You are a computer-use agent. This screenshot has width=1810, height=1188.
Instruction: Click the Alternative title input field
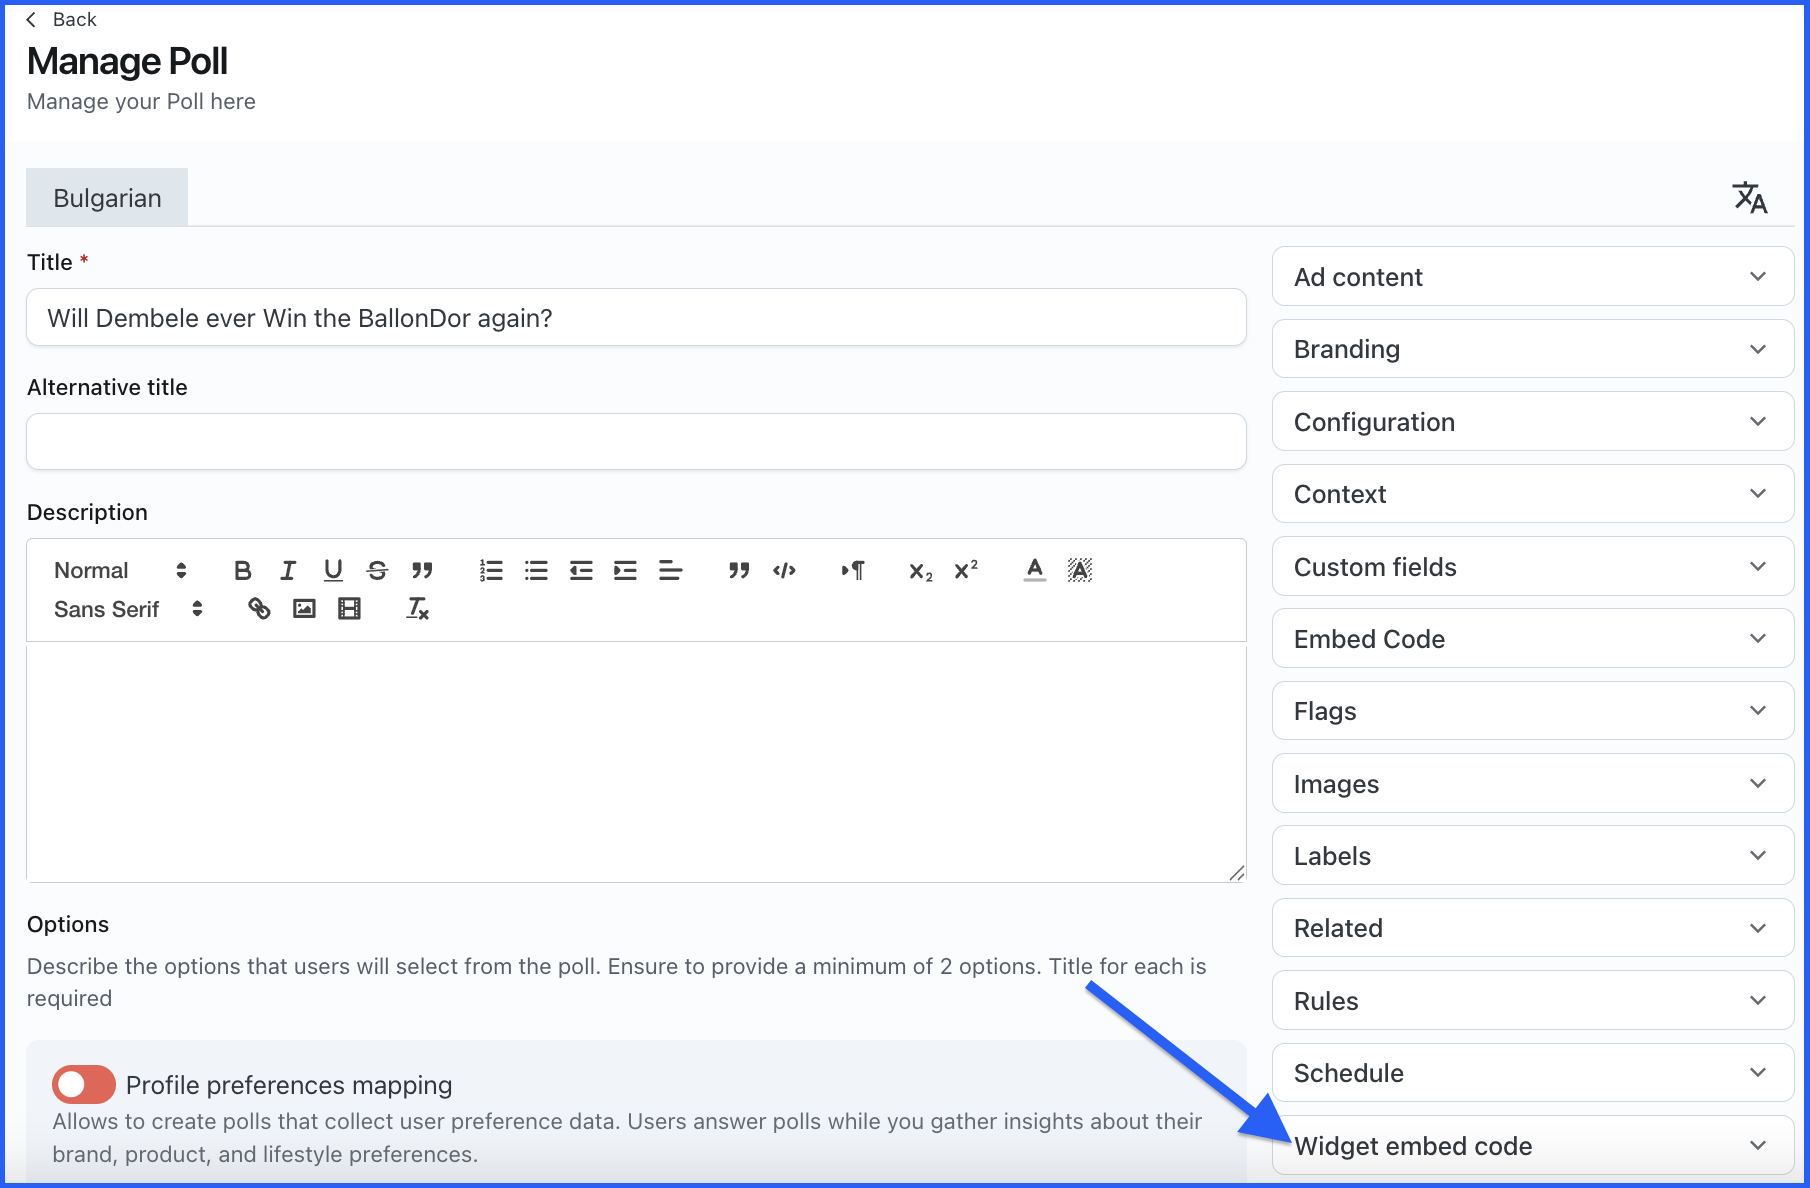636,442
